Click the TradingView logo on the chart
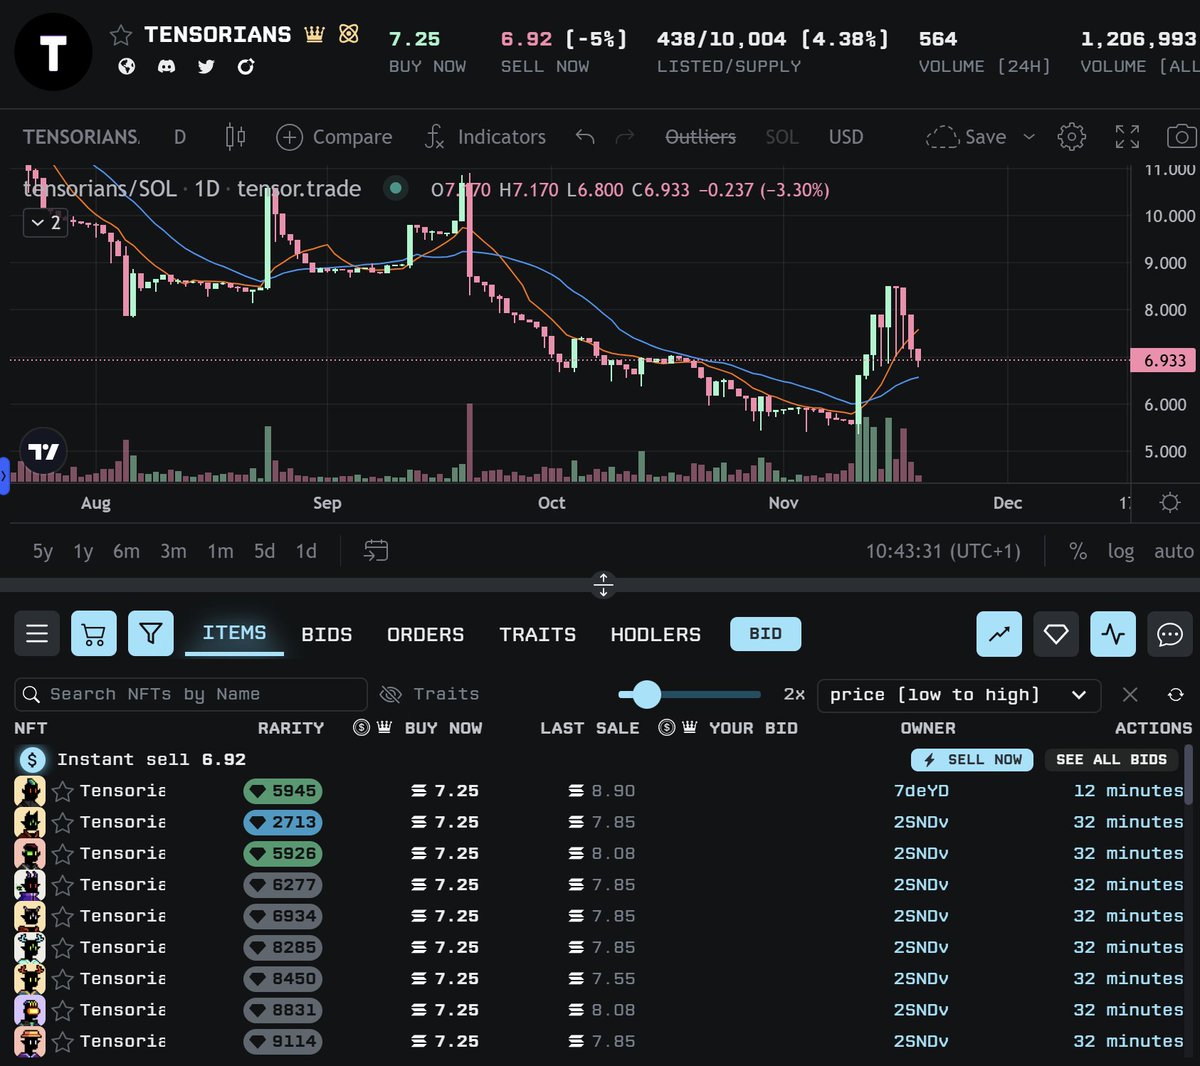Viewport: 1200px width, 1066px height. click(x=43, y=452)
